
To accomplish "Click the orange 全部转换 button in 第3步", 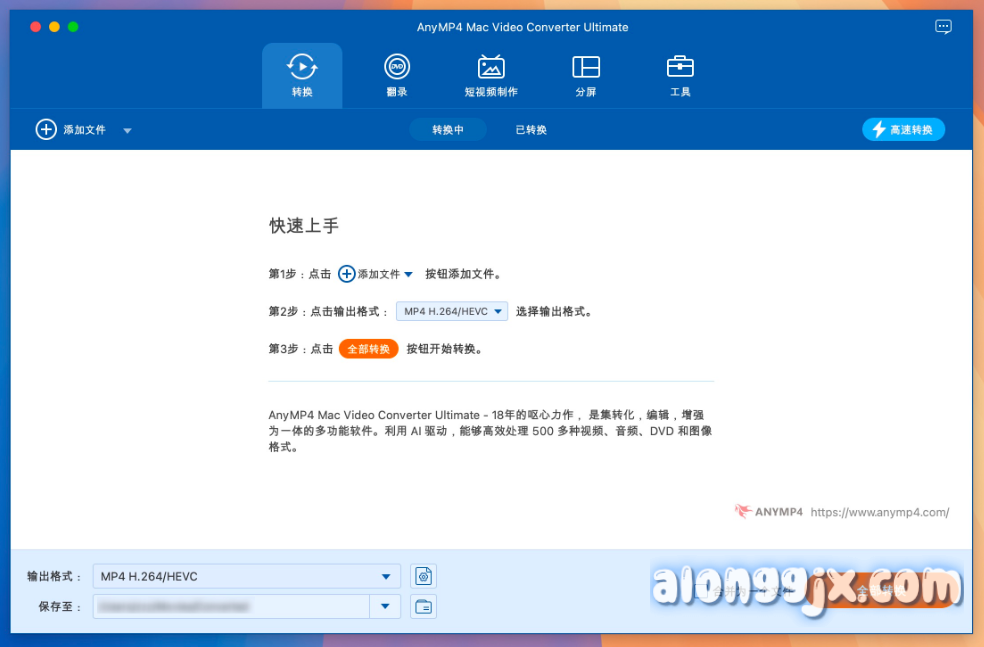I will point(368,349).
